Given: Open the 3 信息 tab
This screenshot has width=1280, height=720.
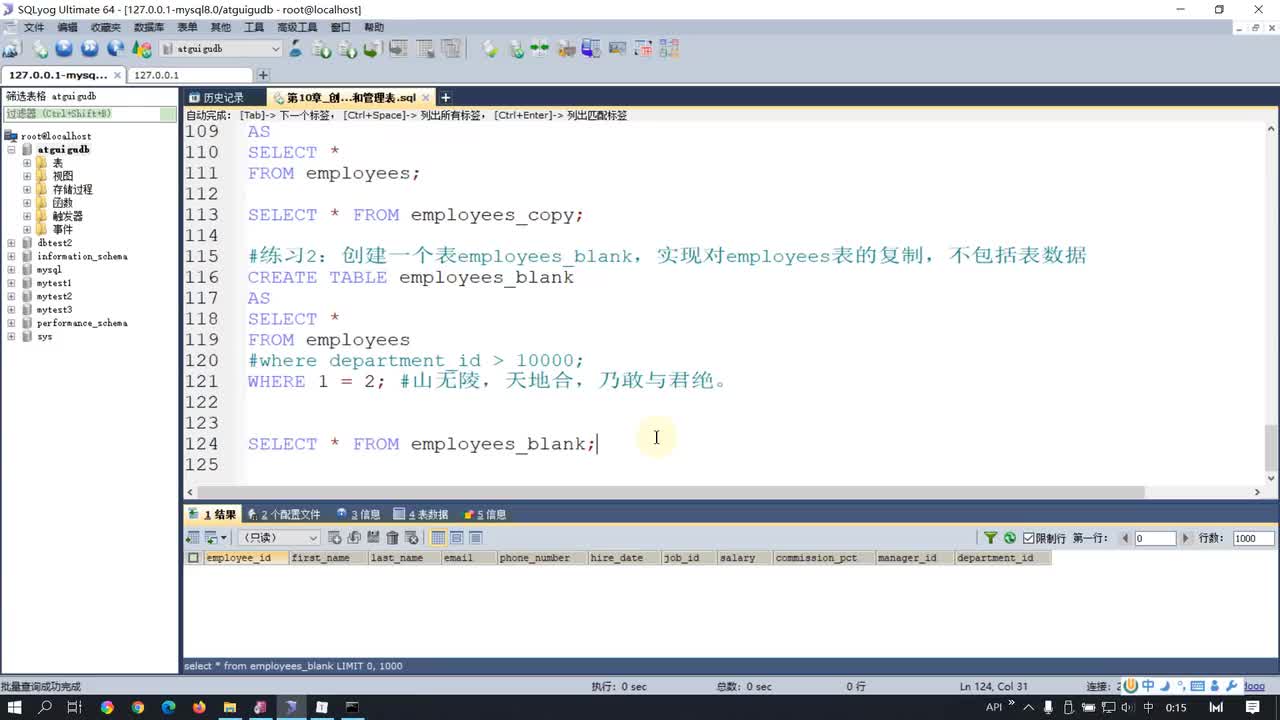Looking at the screenshot, I should 358,514.
